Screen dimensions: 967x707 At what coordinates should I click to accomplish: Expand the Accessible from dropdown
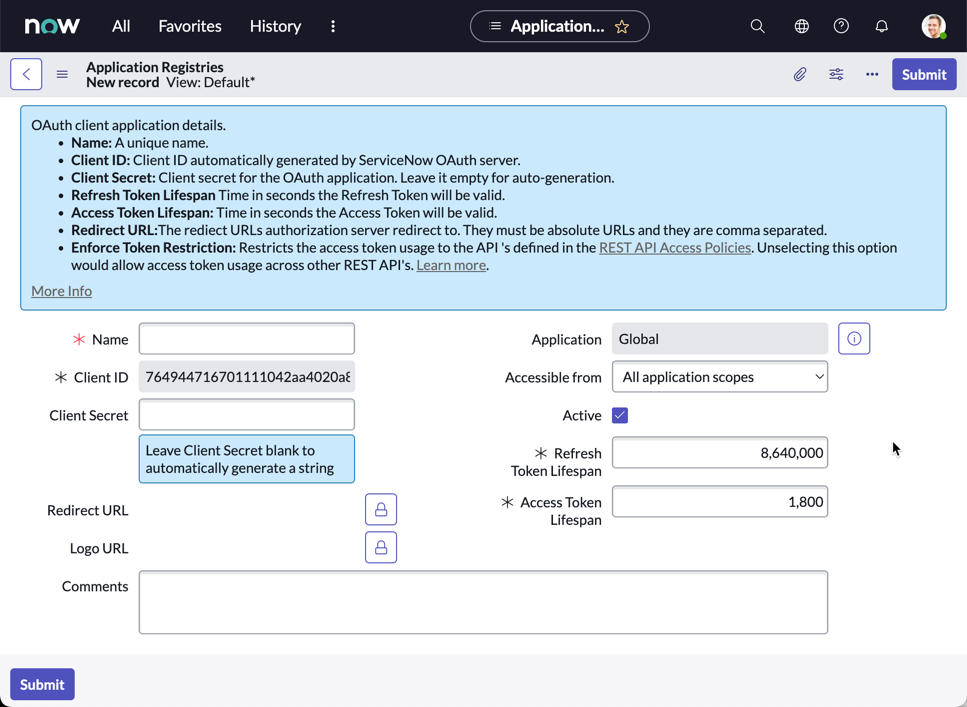point(720,377)
